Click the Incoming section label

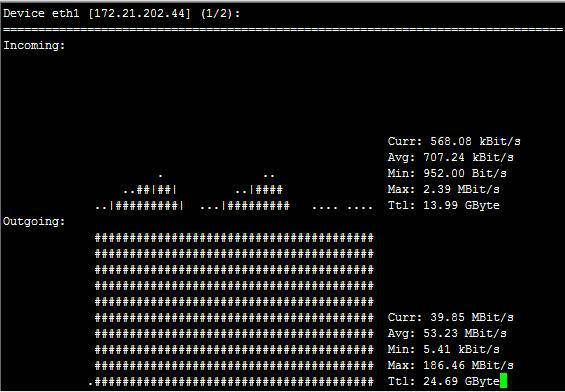pos(34,46)
